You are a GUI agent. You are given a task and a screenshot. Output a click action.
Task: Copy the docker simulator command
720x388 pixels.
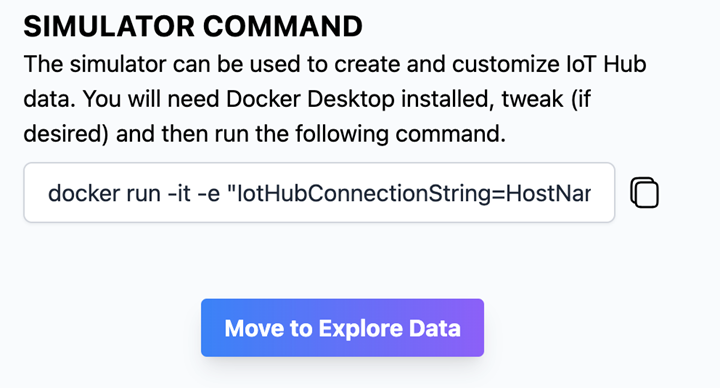click(644, 193)
